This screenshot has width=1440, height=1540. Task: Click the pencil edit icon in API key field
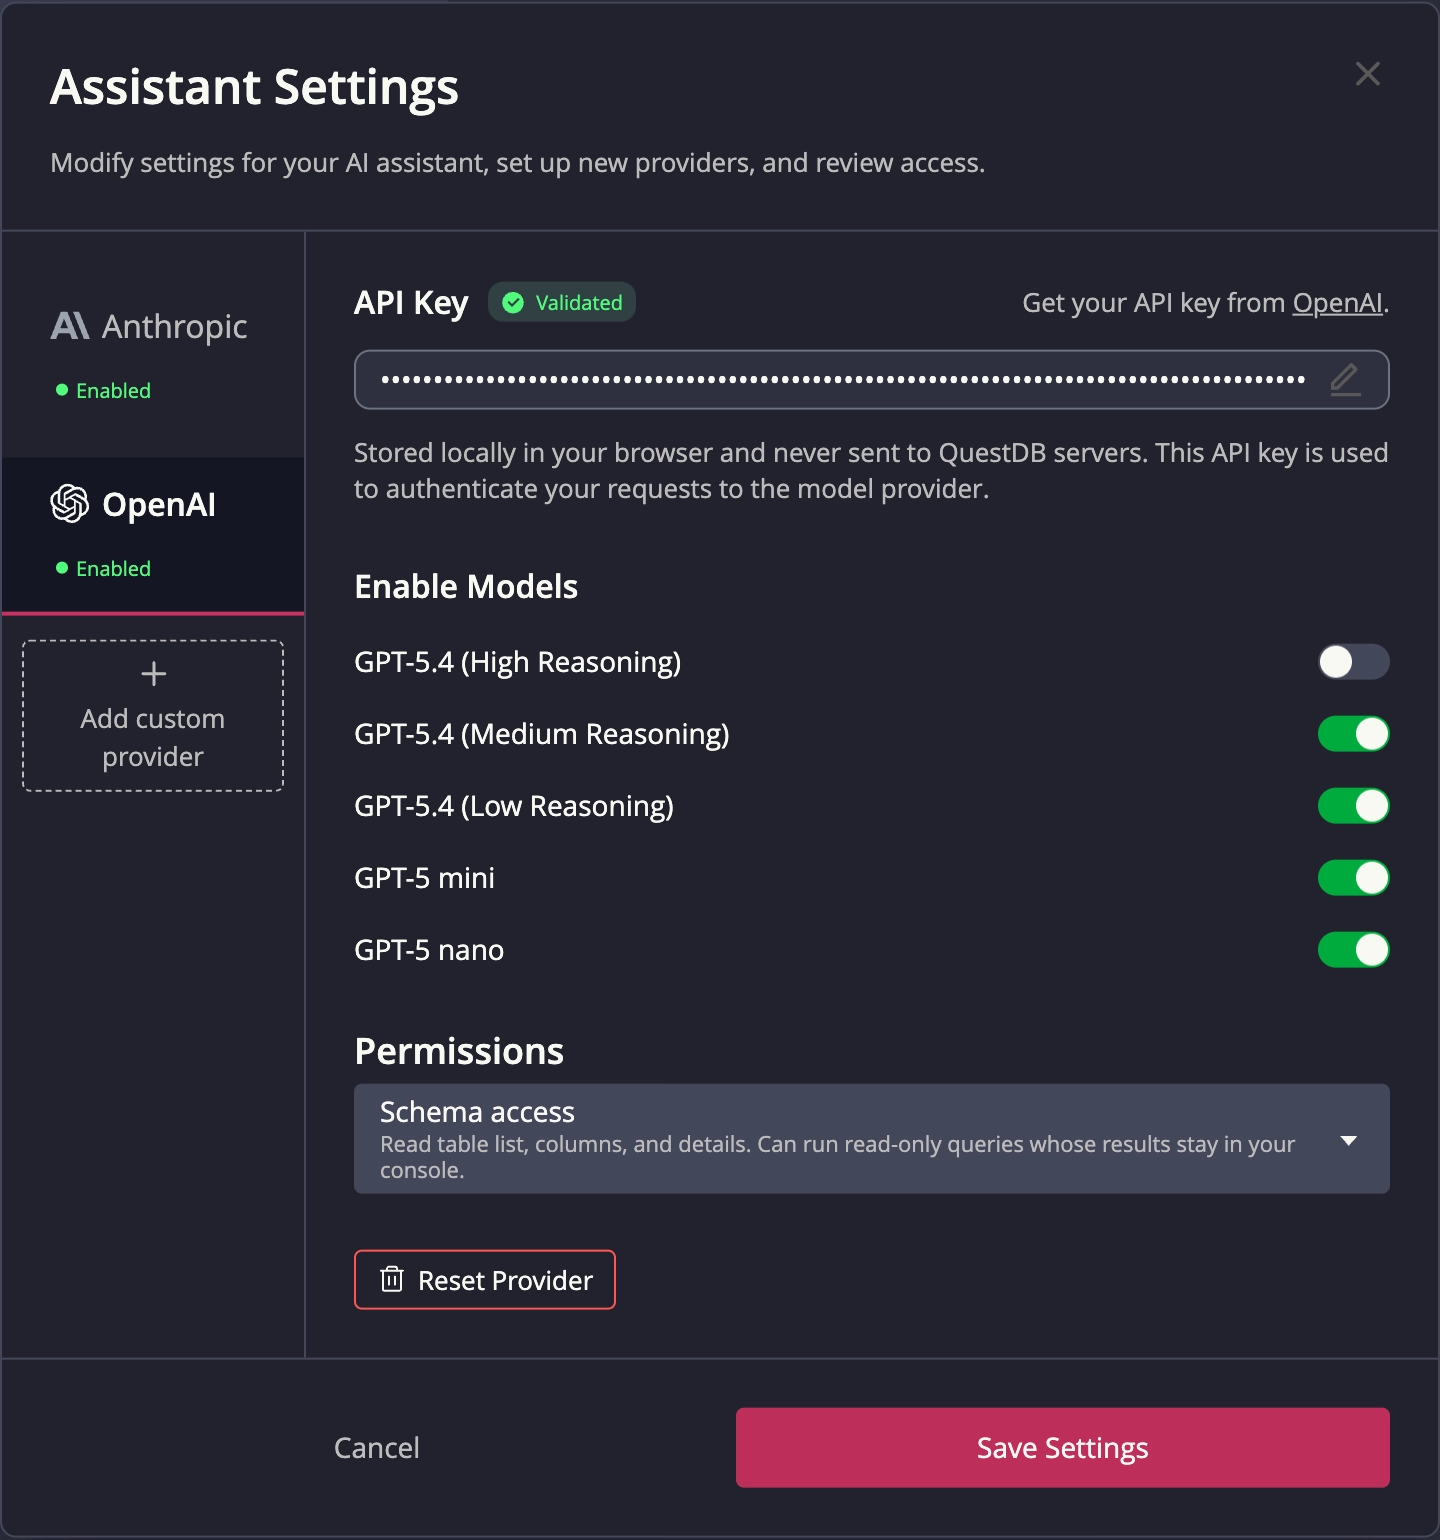pos(1345,380)
